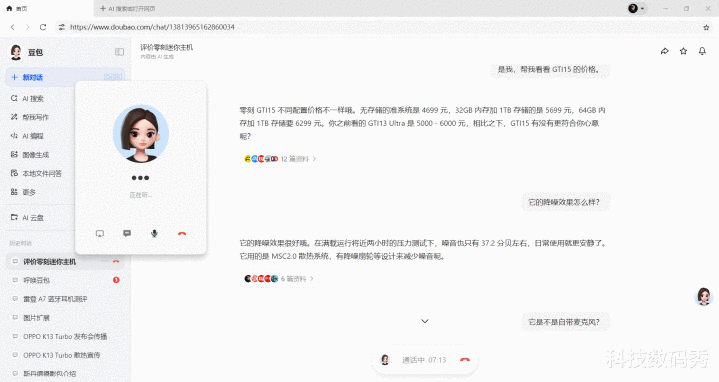Go forward in the browser
Image resolution: width=719 pixels, height=382 pixels.
[x=28, y=27]
